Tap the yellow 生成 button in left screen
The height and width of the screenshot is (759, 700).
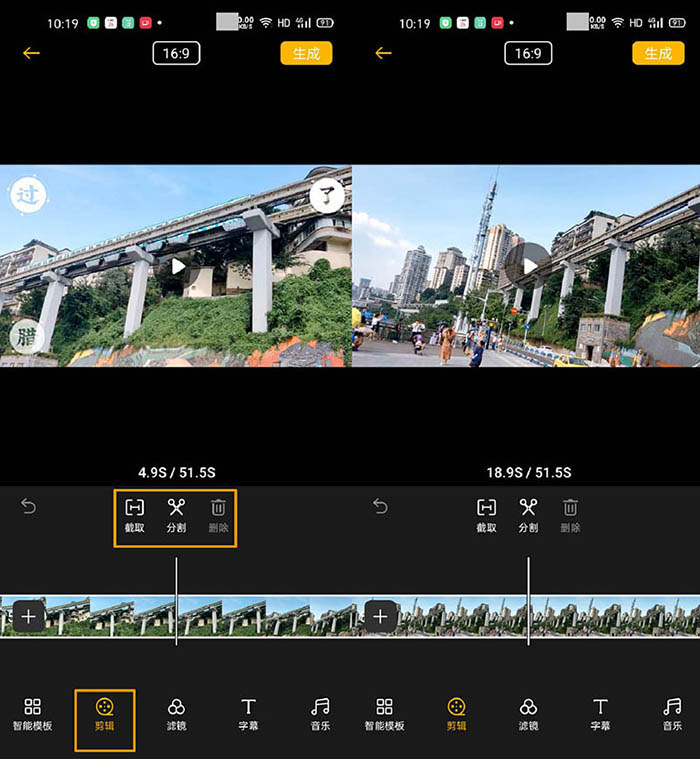click(x=306, y=53)
